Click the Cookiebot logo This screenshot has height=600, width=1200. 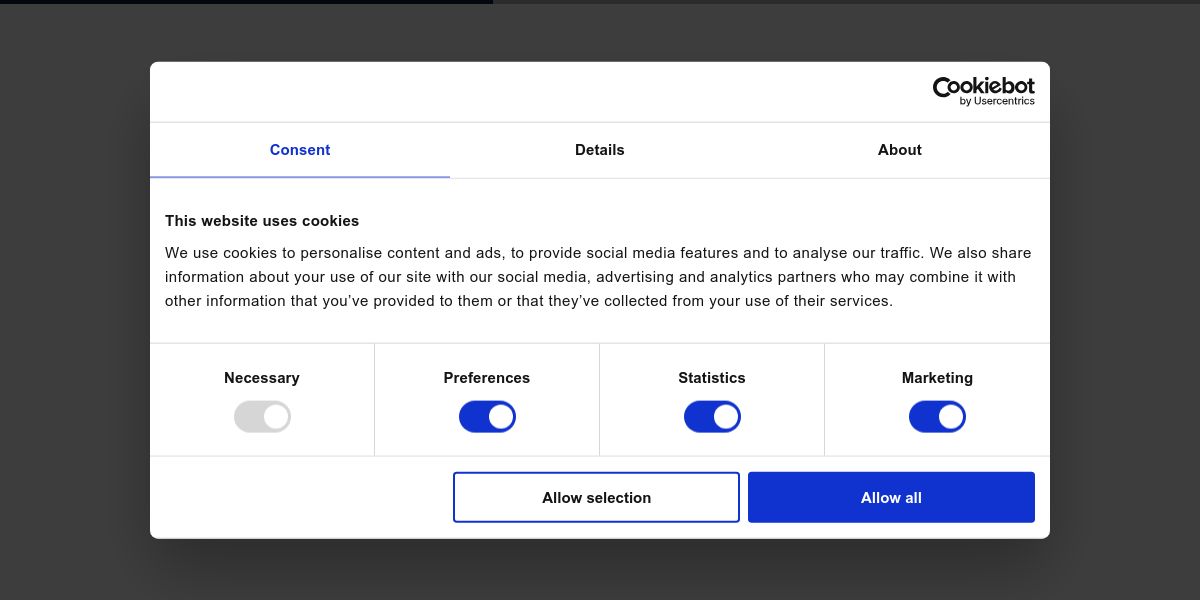(x=983, y=87)
